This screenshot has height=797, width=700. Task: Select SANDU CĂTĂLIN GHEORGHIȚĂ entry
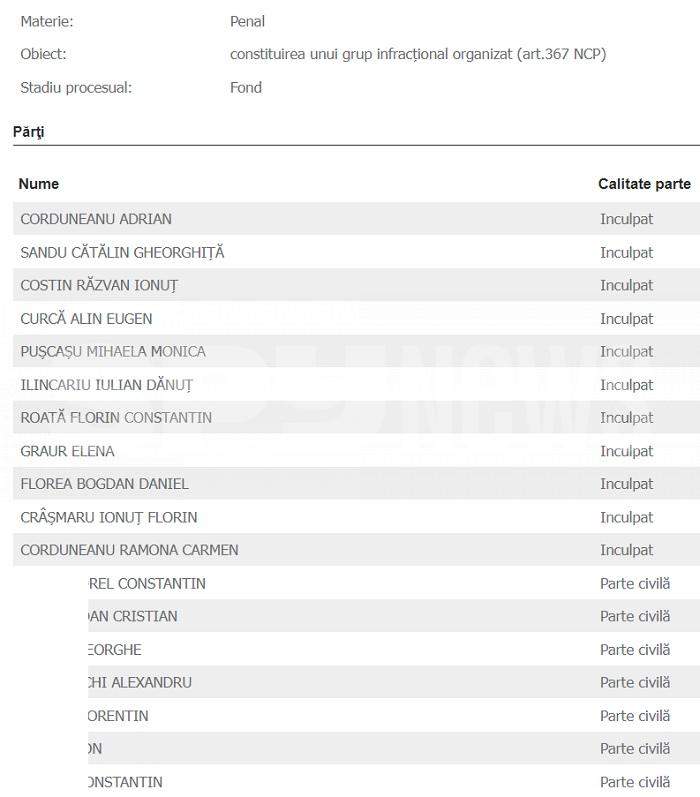[x=122, y=252]
